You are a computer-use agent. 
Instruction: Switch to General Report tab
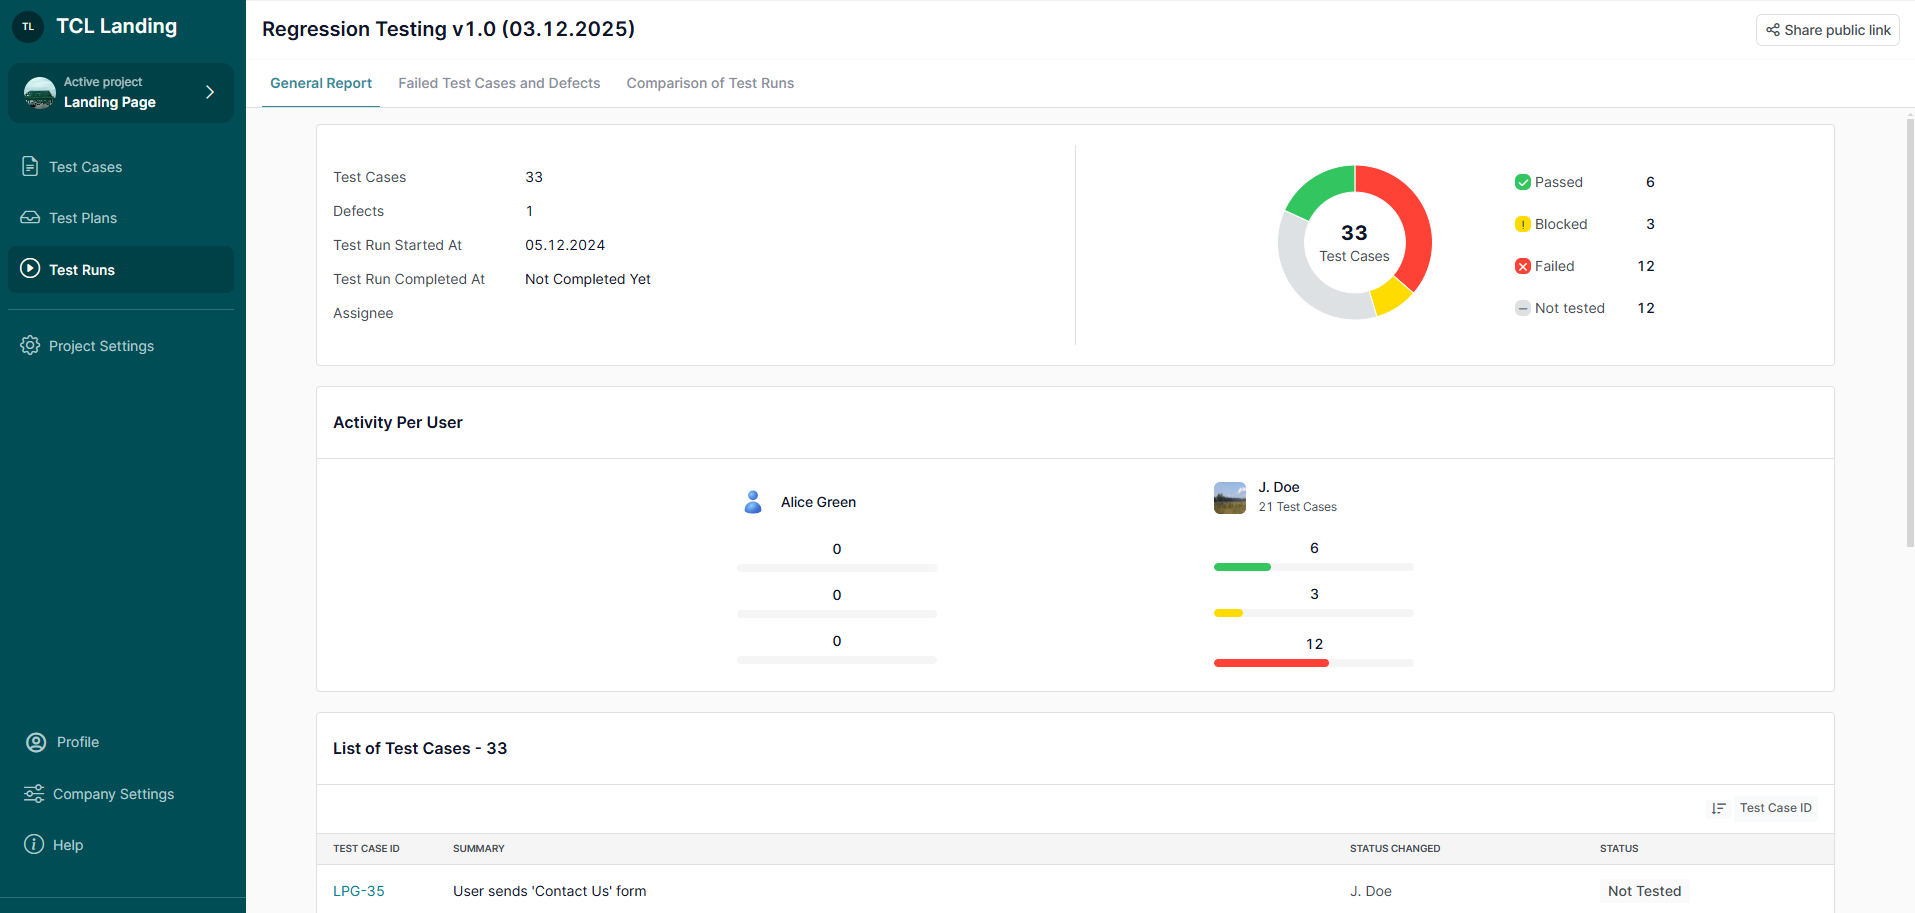pos(321,83)
